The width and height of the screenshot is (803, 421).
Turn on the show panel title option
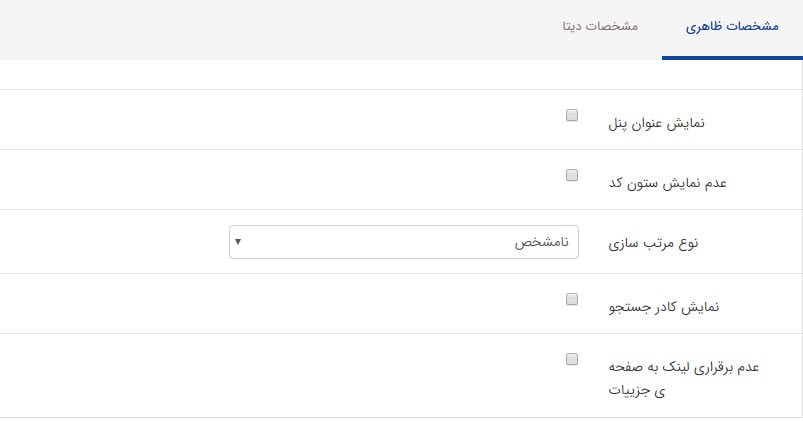click(x=572, y=115)
